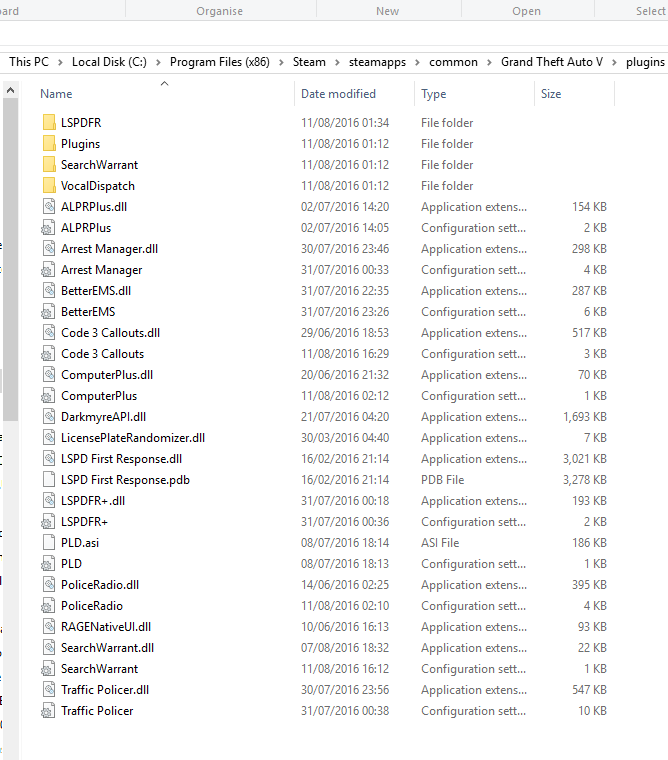Click date 07/08/2016 18:32 for SearchWarrant.dll
This screenshot has height=760, width=668.
coord(345,648)
